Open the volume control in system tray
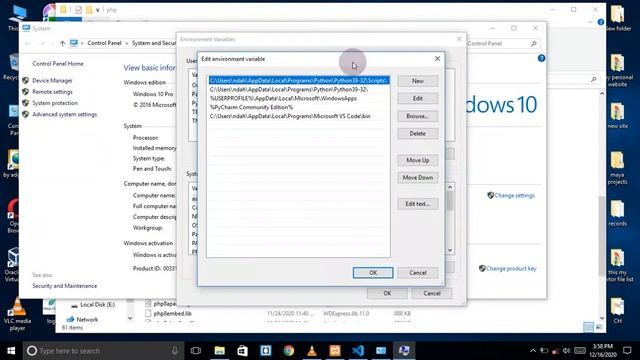This screenshot has width=640, height=360. tap(566, 351)
